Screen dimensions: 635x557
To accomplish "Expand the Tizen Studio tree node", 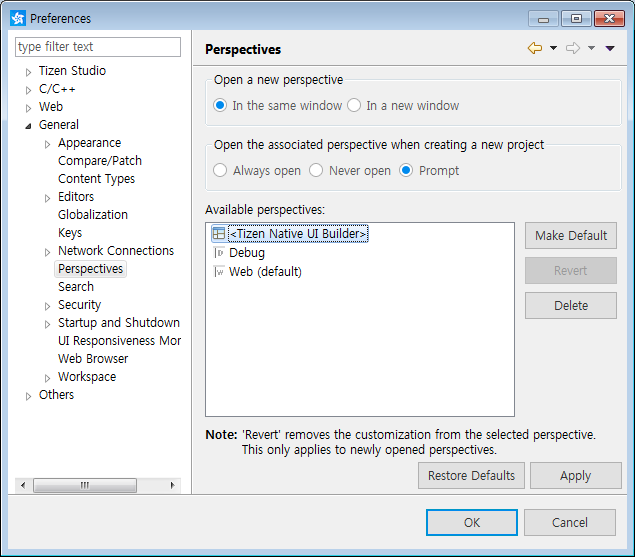I will click(x=28, y=72).
